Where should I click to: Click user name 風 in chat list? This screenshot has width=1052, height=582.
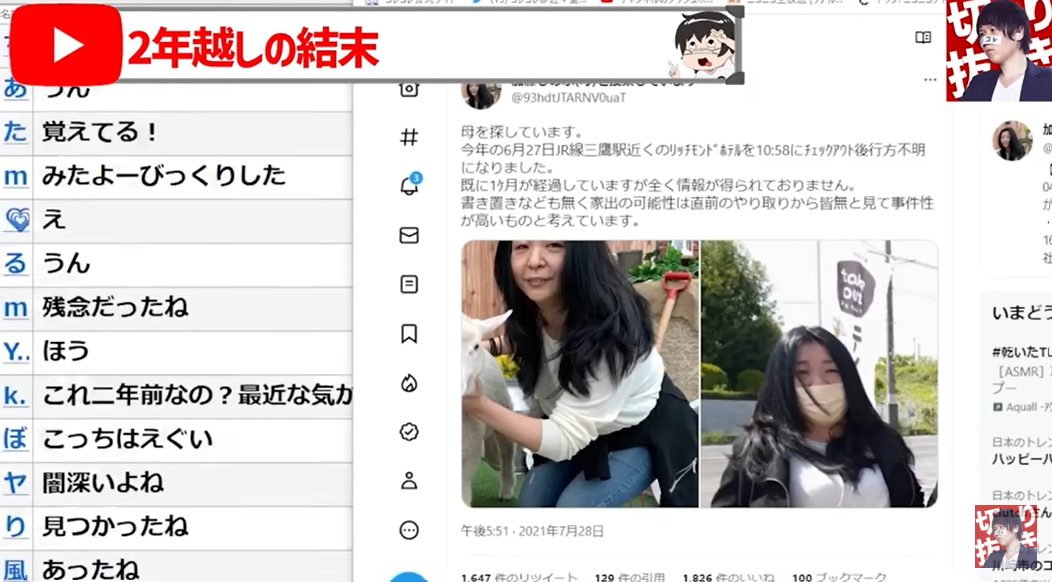15,571
